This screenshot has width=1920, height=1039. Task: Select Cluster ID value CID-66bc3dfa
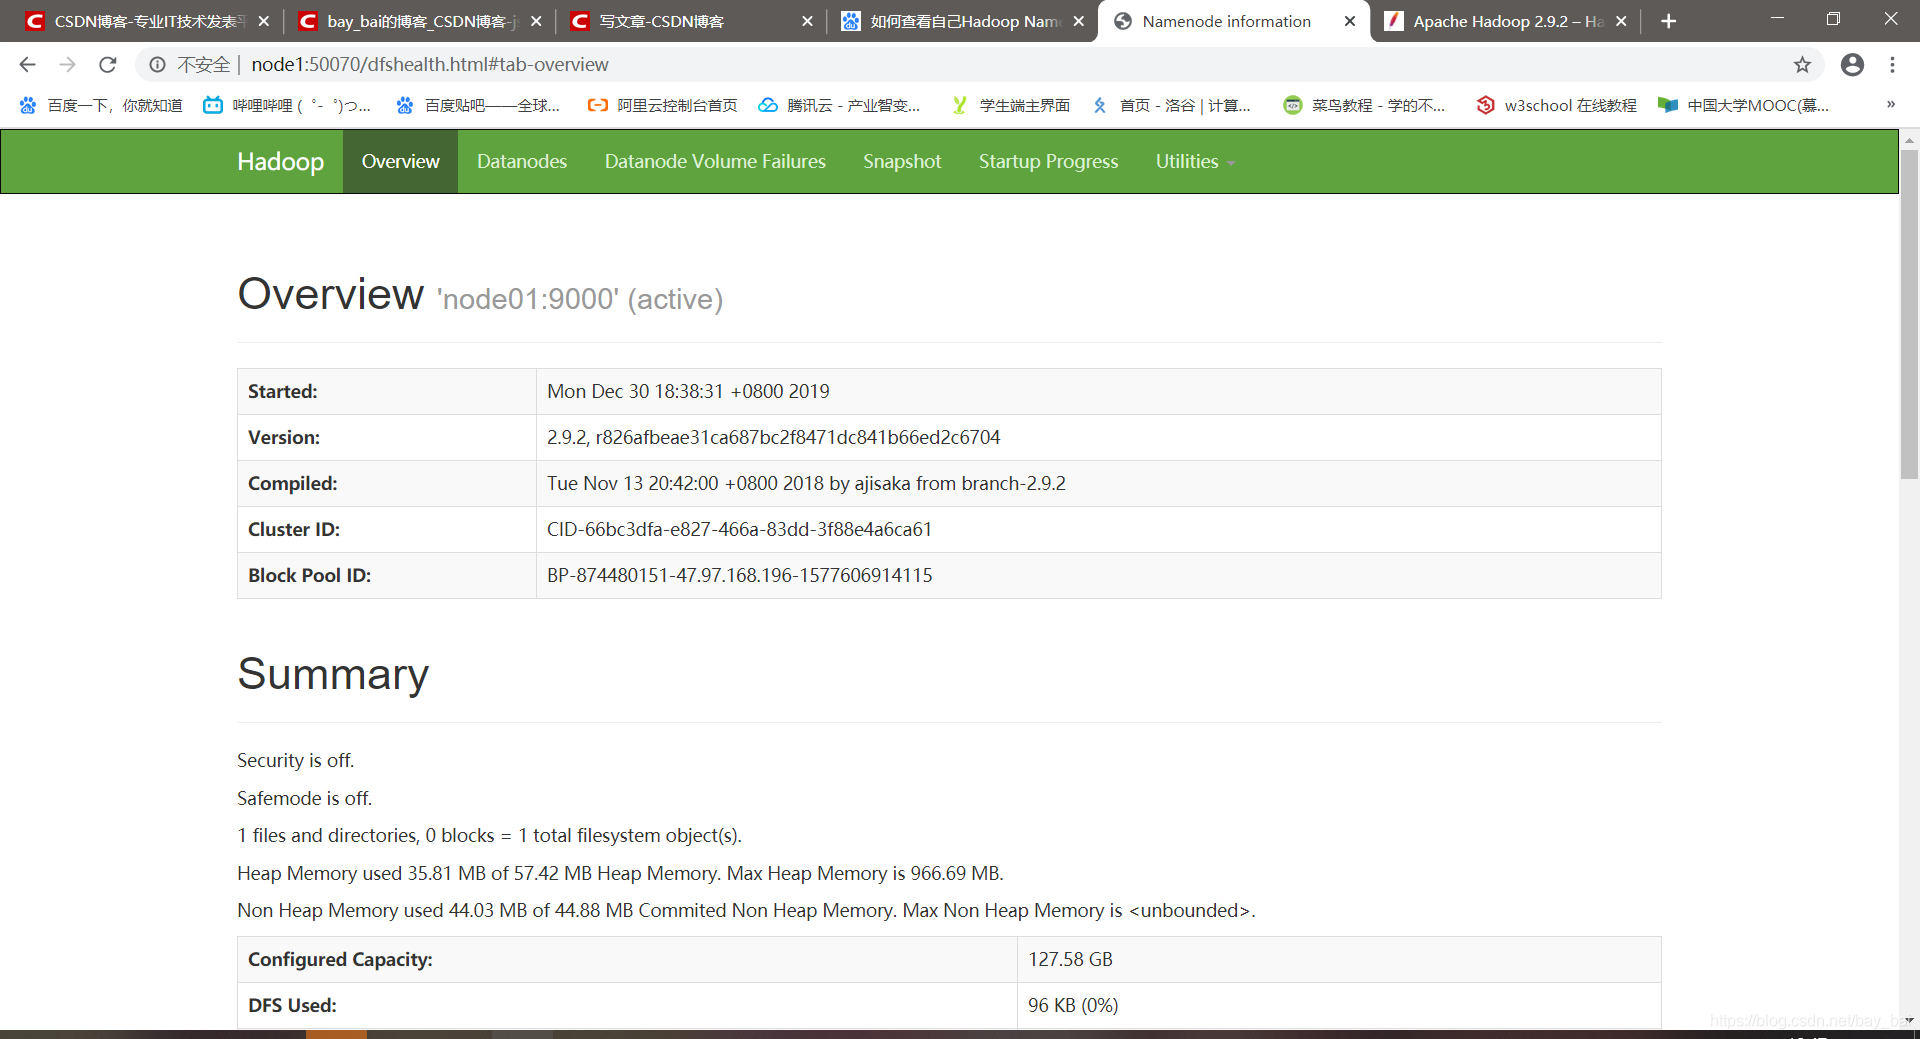tap(739, 530)
